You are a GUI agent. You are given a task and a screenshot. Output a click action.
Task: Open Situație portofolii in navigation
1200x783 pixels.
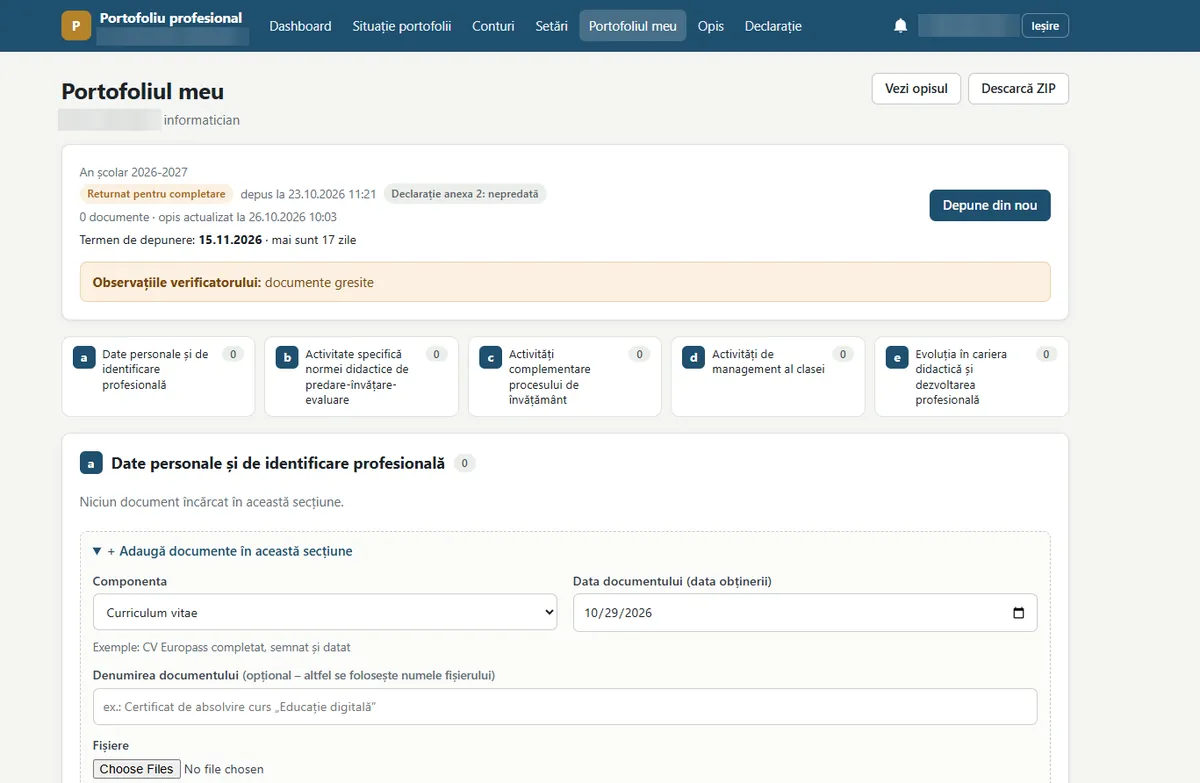click(402, 26)
